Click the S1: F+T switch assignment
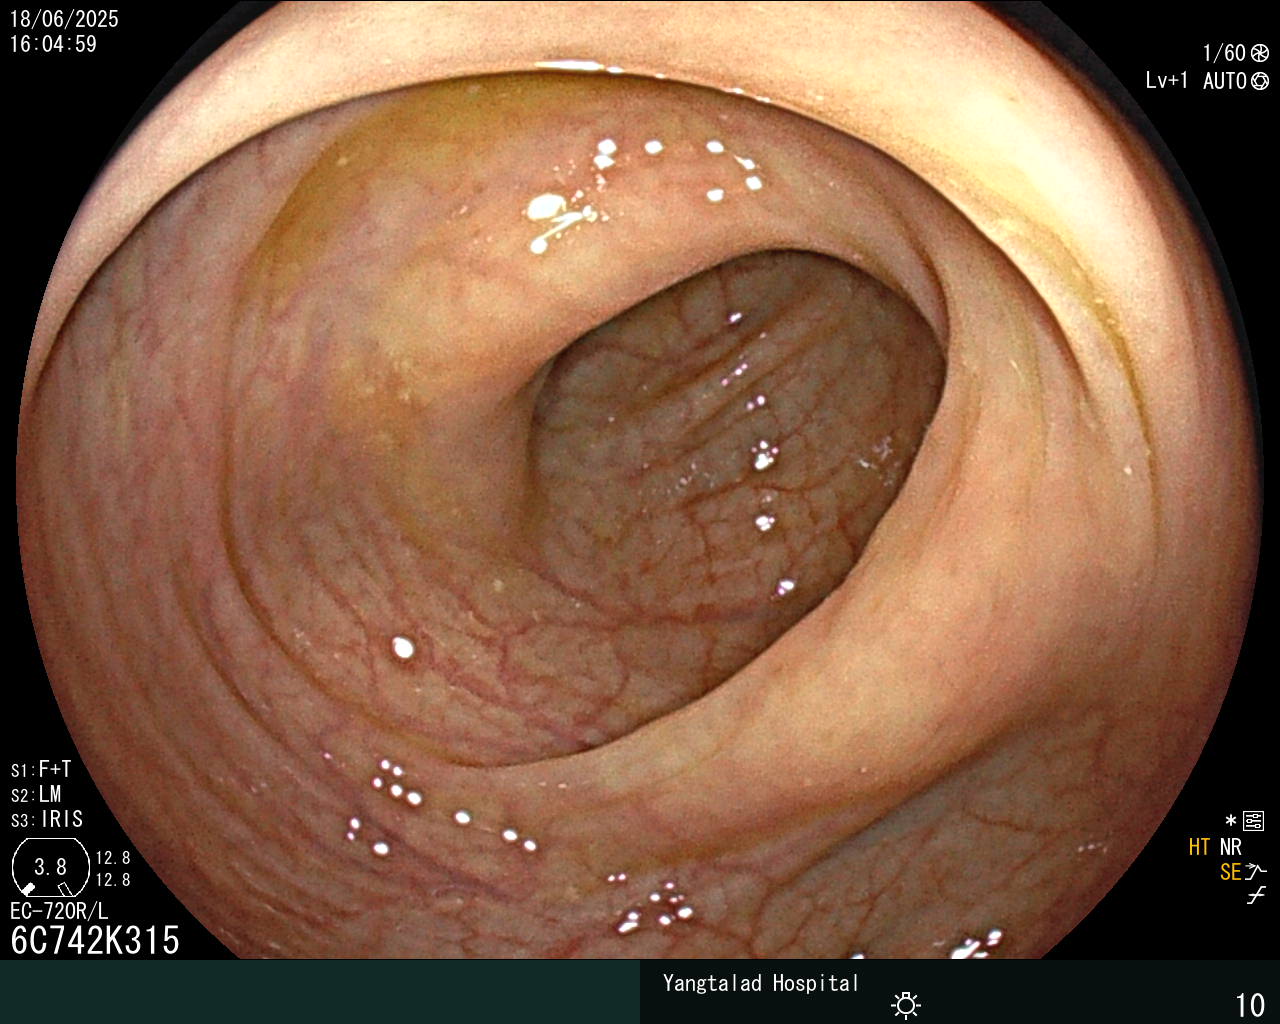This screenshot has width=1280, height=1024. tap(41, 769)
